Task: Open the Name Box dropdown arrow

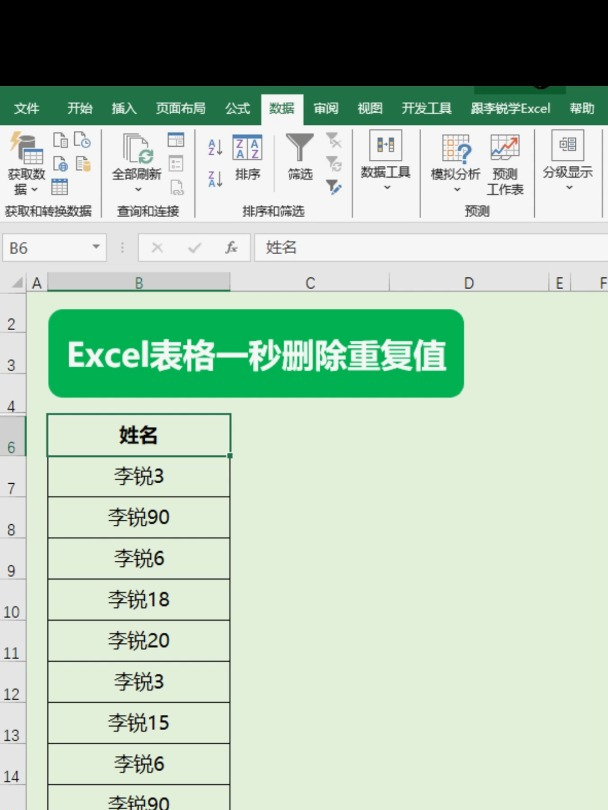Action: (x=96, y=247)
